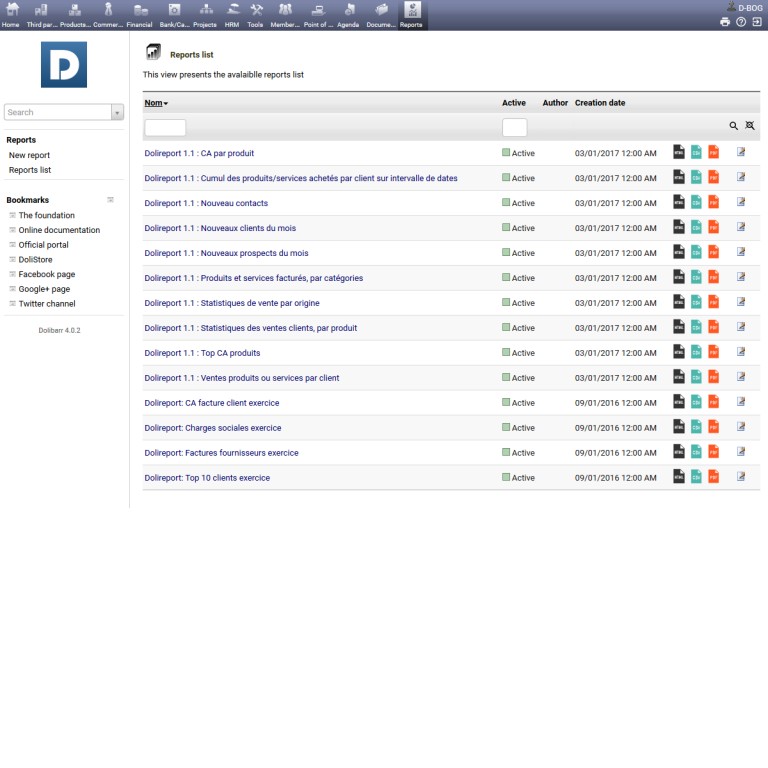The image size is (768, 768).
Task: Download CSV for 'Top 10 clients exercice'
Action: click(696, 477)
